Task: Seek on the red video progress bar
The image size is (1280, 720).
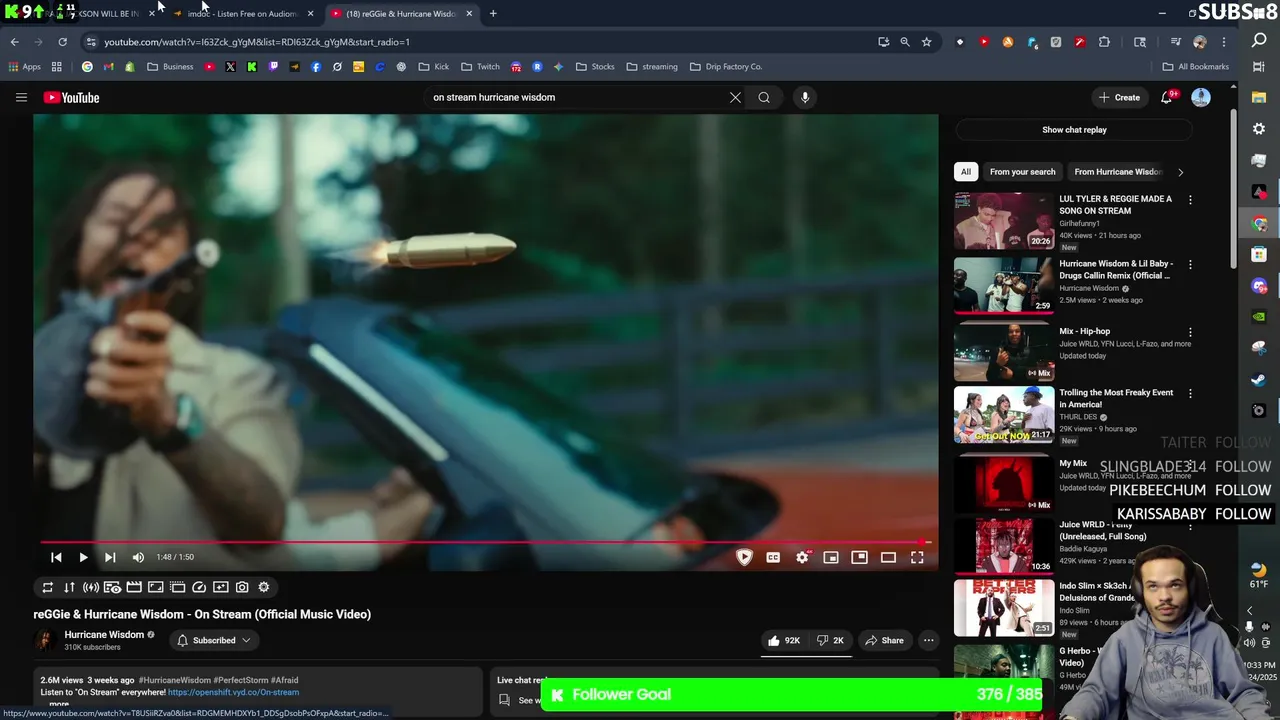Action: coord(486,542)
